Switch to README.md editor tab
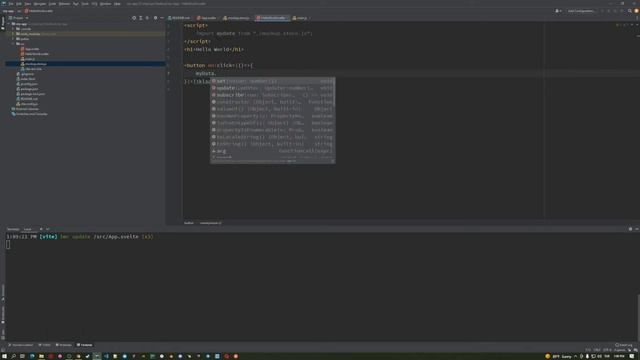This screenshot has width=640, height=360. [179, 18]
